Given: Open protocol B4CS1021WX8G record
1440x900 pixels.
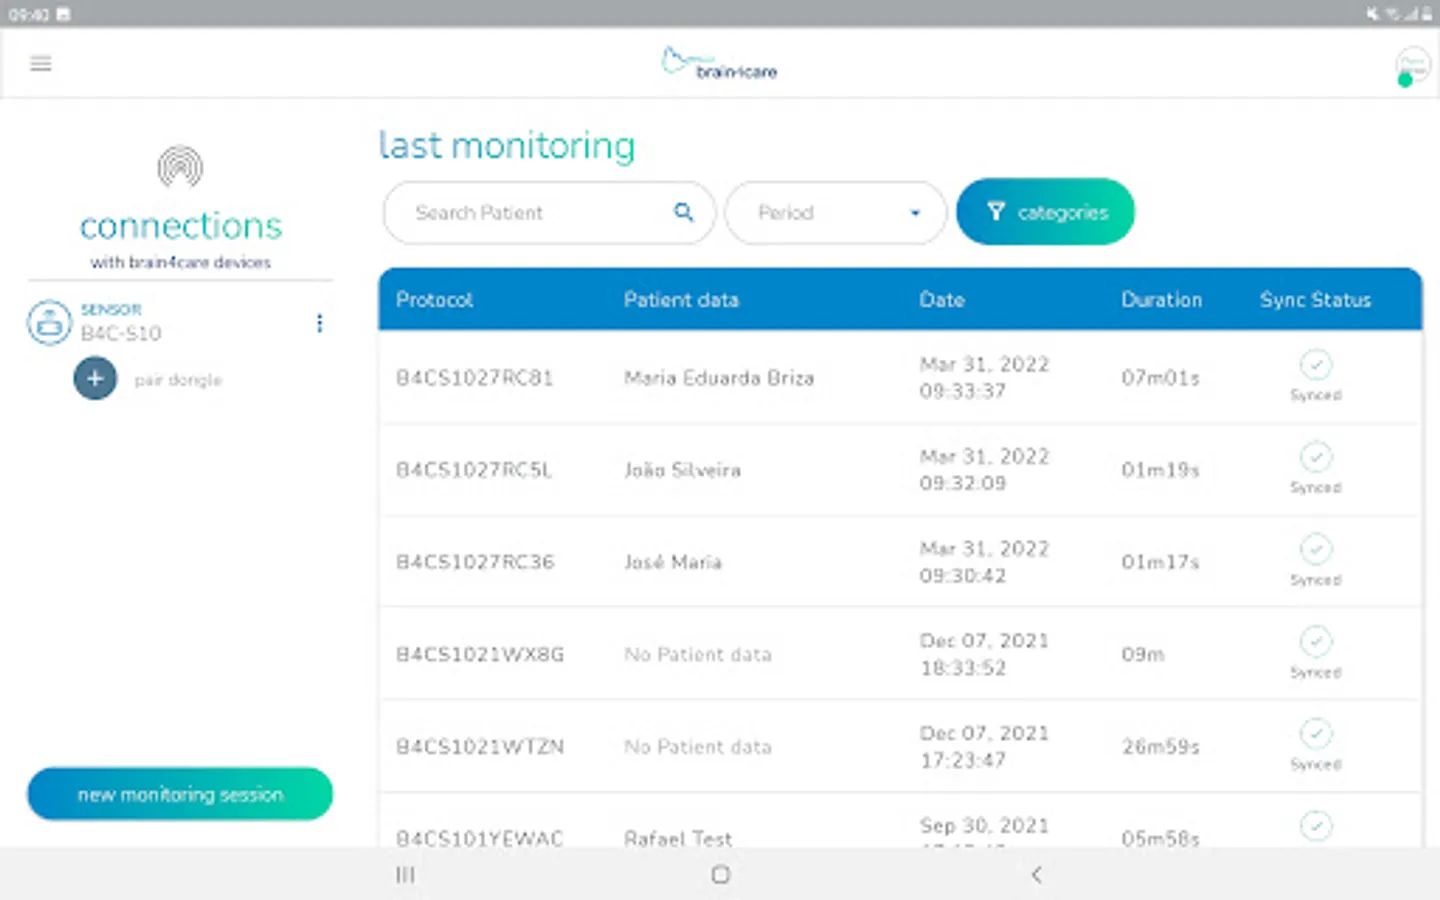Looking at the screenshot, I should tap(480, 655).
